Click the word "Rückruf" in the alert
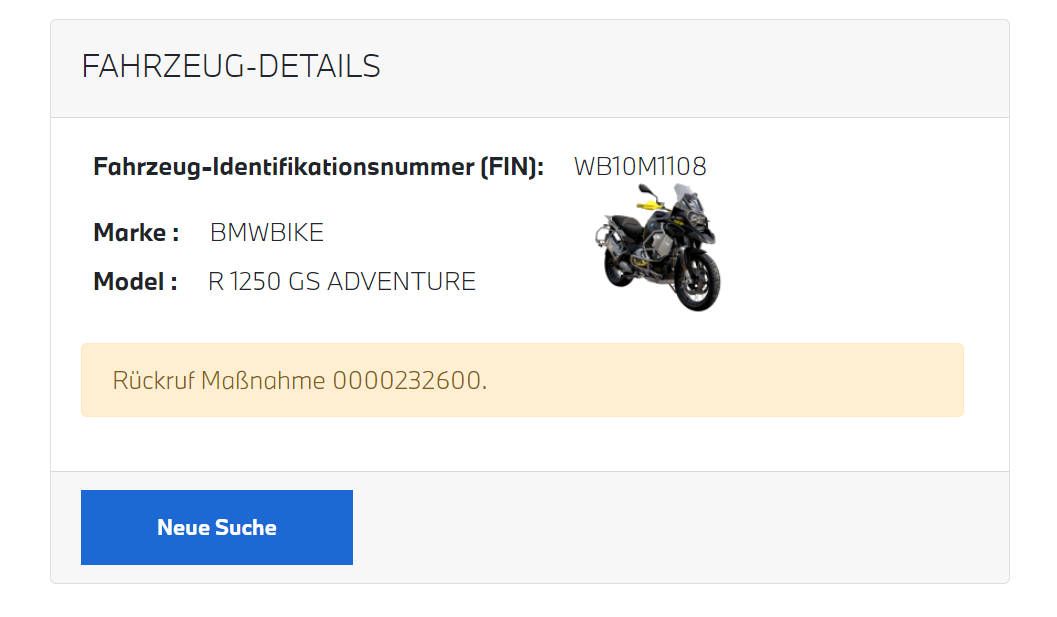This screenshot has height=617, width=1057. pos(153,381)
